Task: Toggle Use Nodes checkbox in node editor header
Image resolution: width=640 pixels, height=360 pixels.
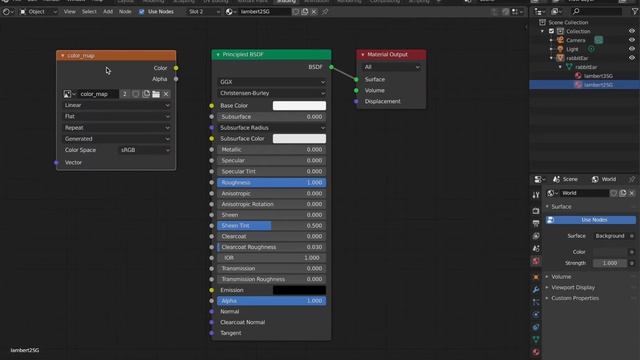Action: pyautogui.click(x=141, y=12)
